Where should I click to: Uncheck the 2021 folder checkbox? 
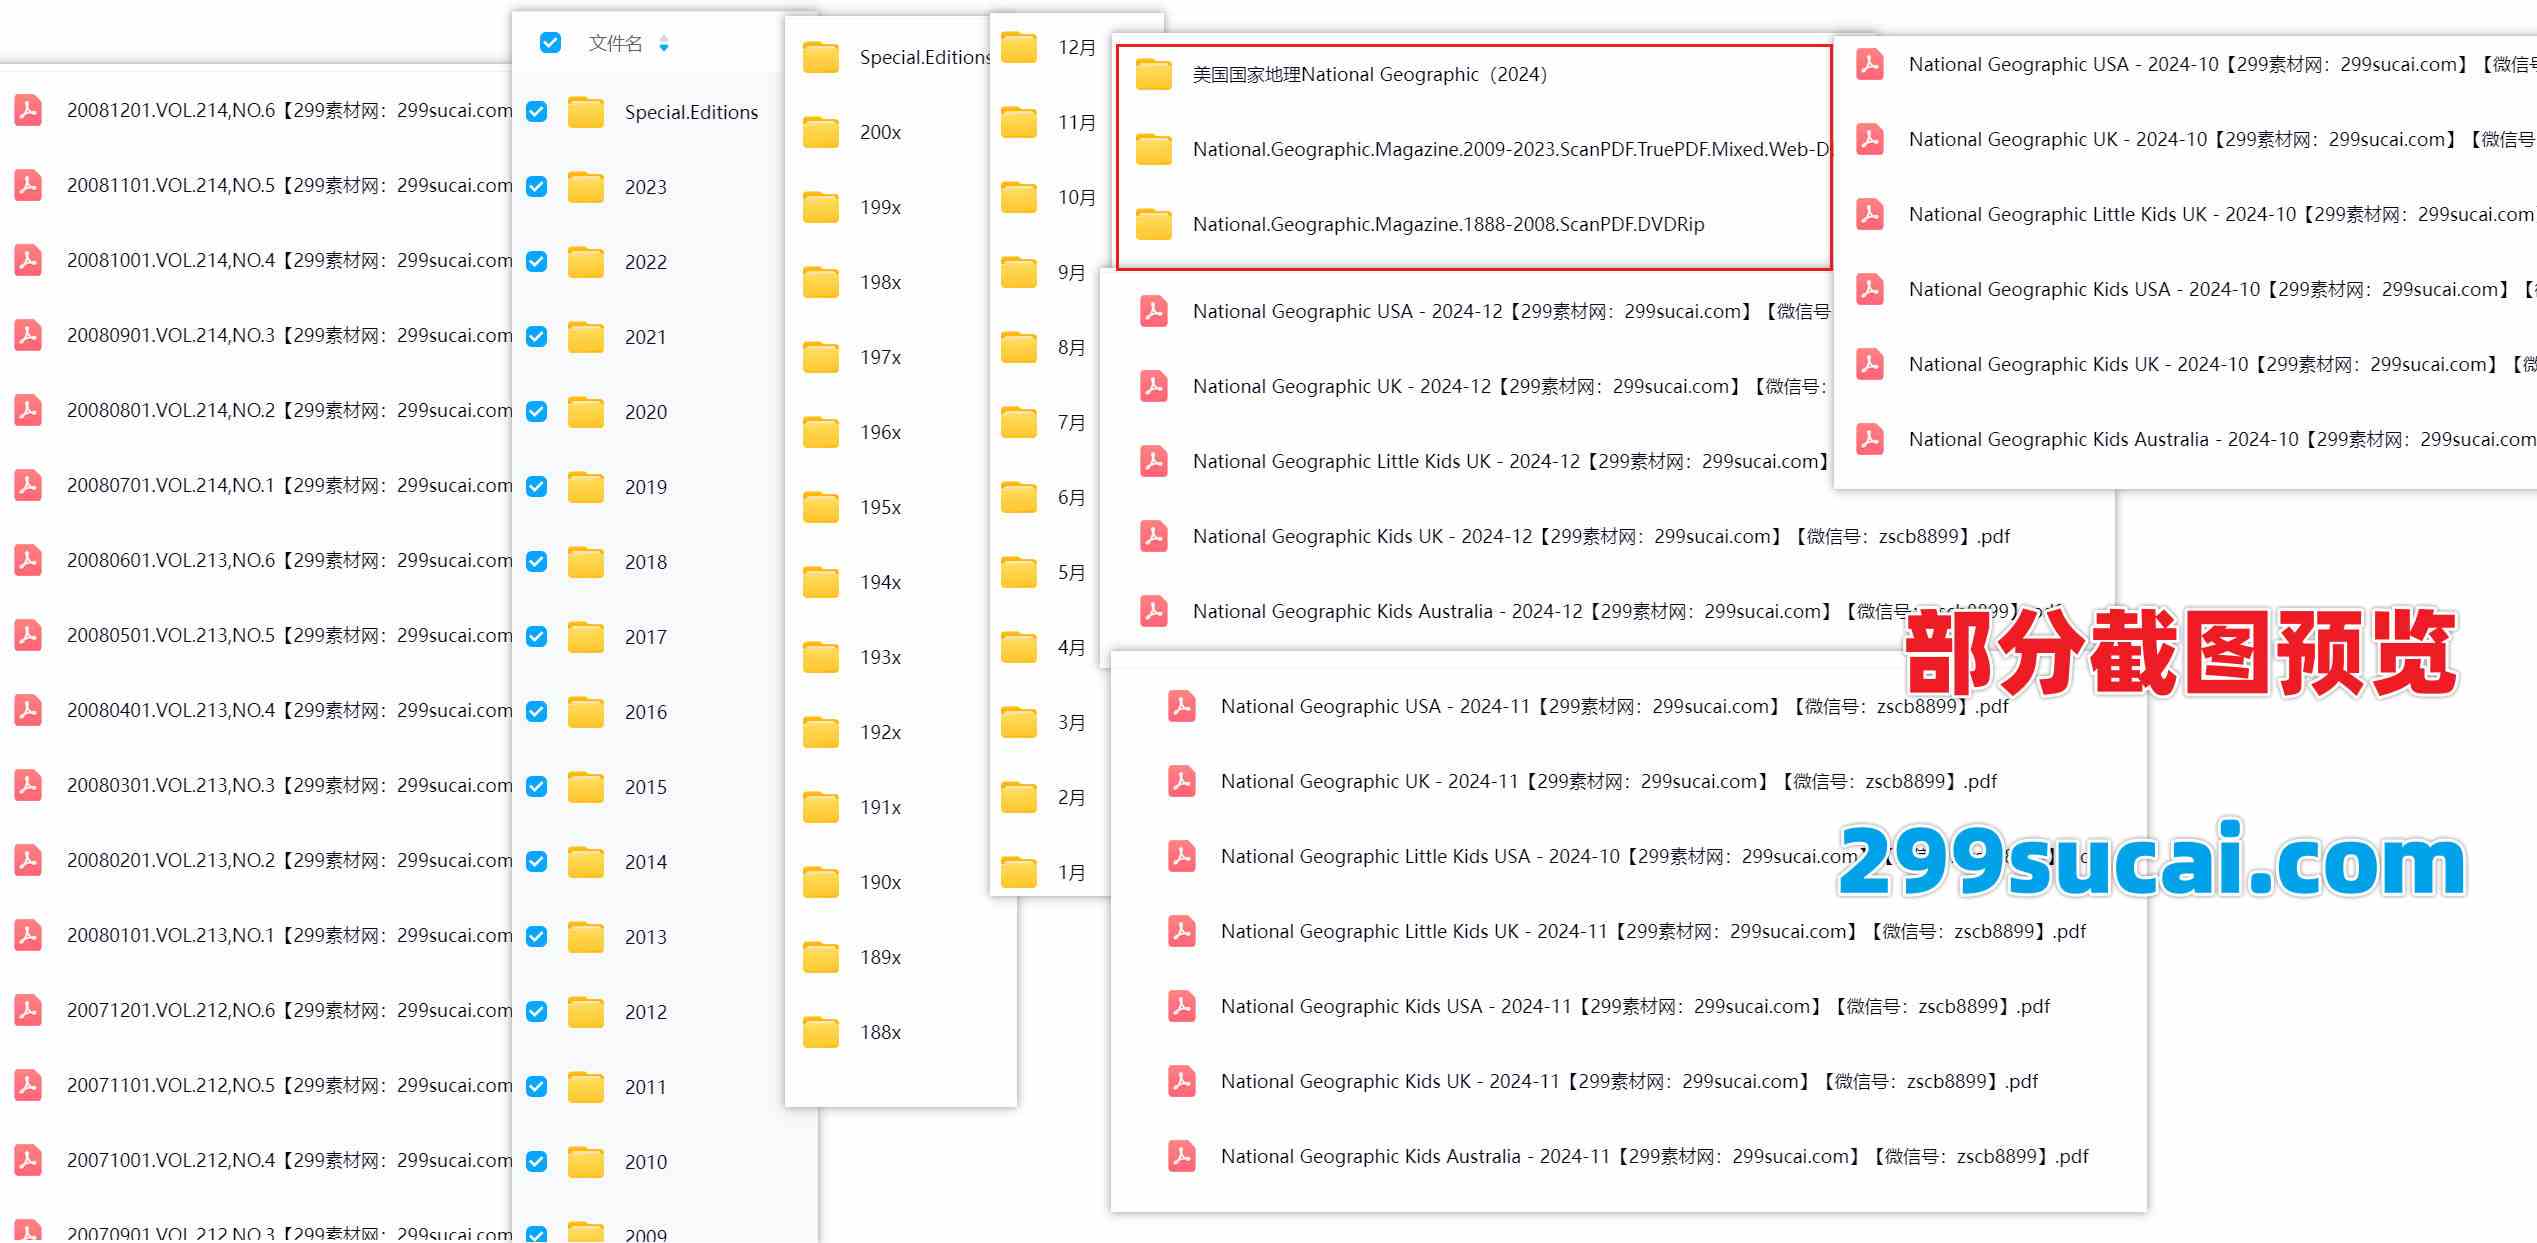(x=537, y=337)
